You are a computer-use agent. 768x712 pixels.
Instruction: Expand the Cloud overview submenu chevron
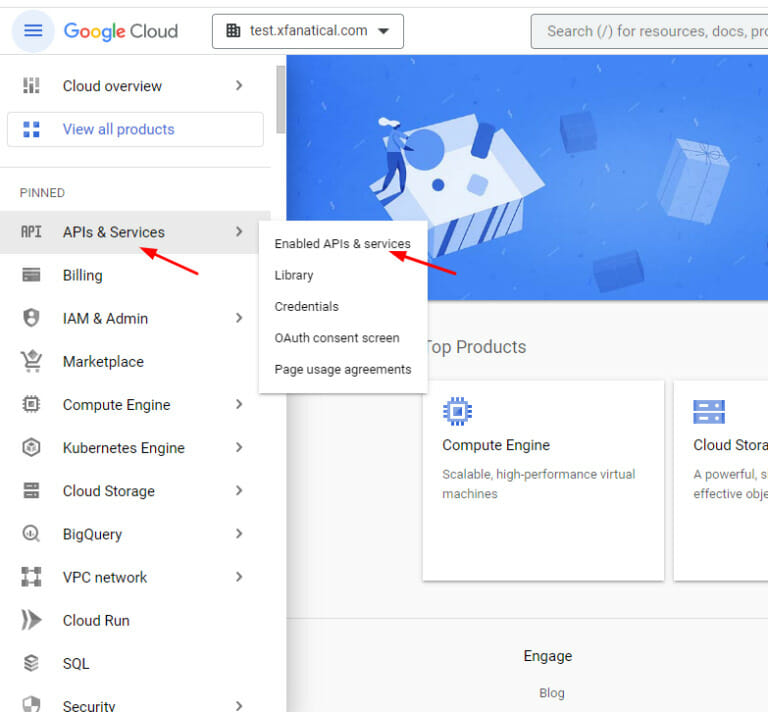pyautogui.click(x=239, y=86)
